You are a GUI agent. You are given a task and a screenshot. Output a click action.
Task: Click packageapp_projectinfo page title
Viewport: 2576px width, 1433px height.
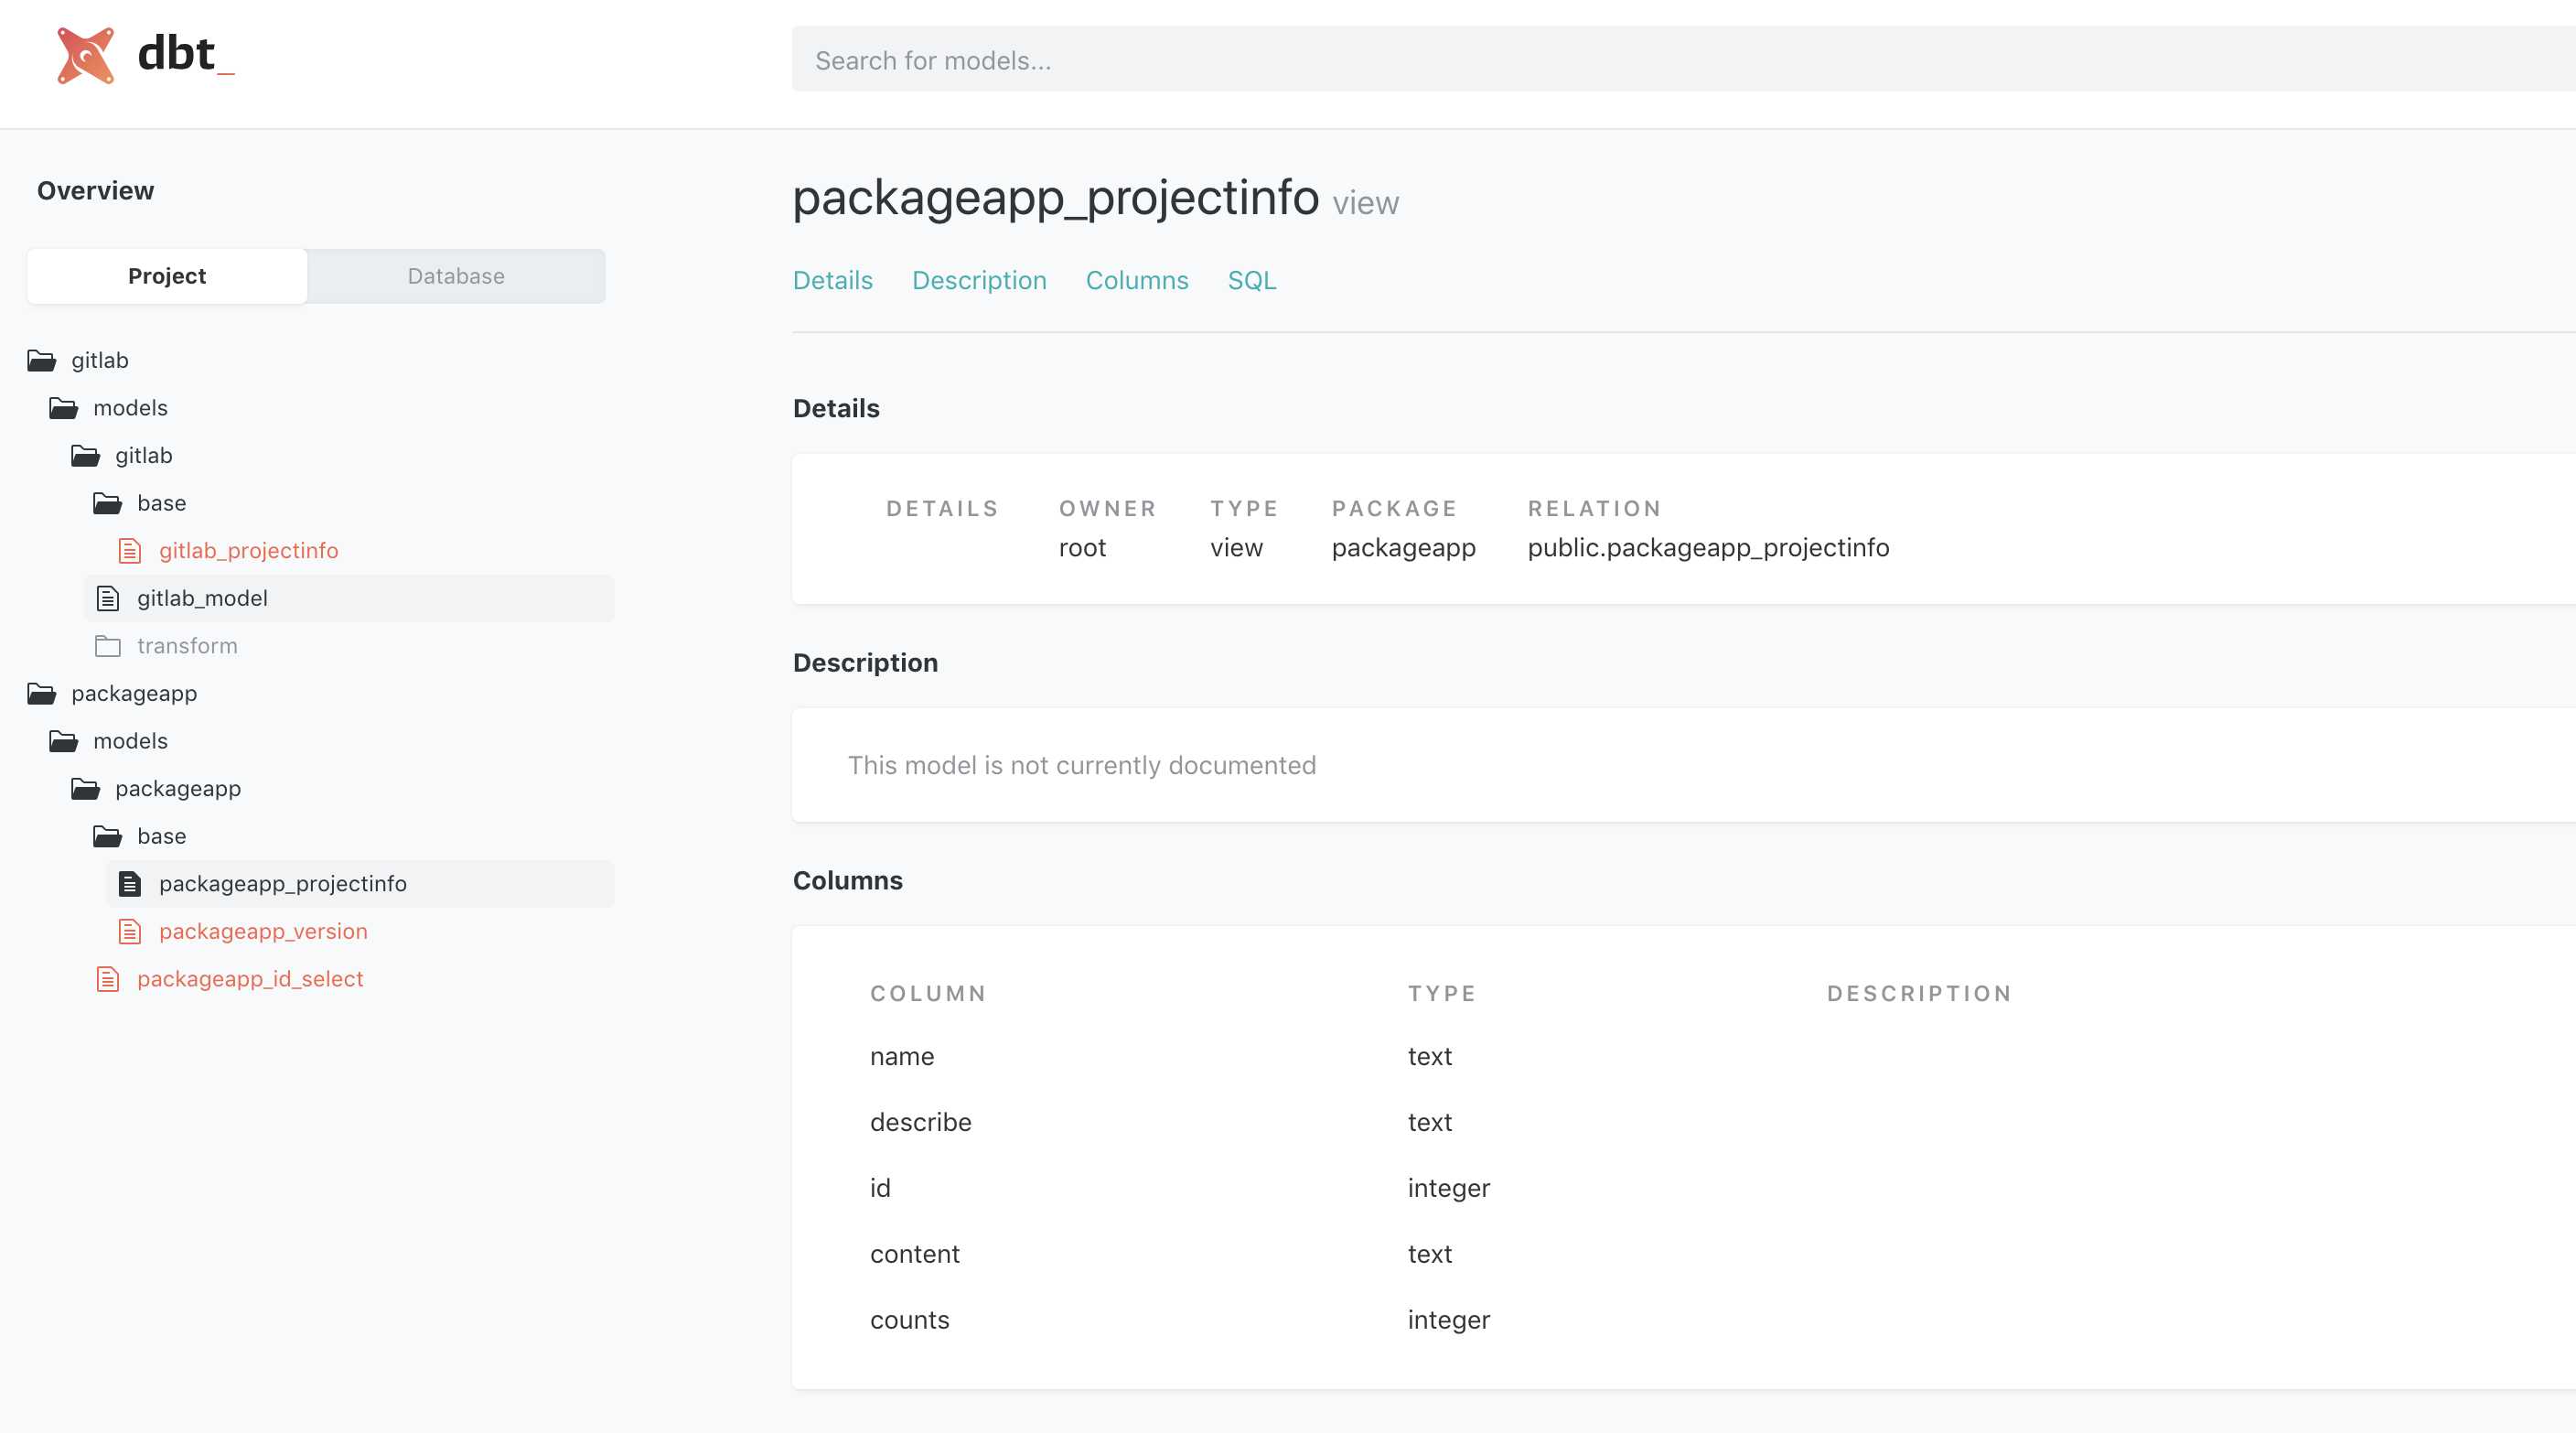click(x=1056, y=197)
